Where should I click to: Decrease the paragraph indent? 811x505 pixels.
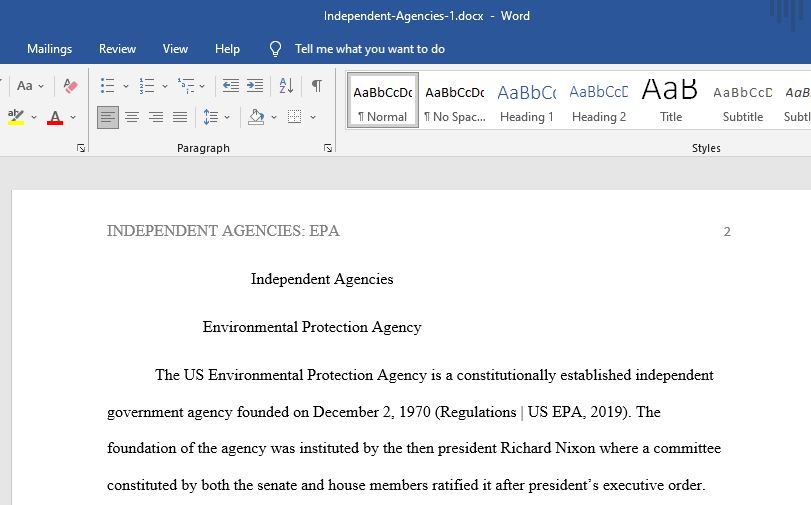[x=231, y=85]
